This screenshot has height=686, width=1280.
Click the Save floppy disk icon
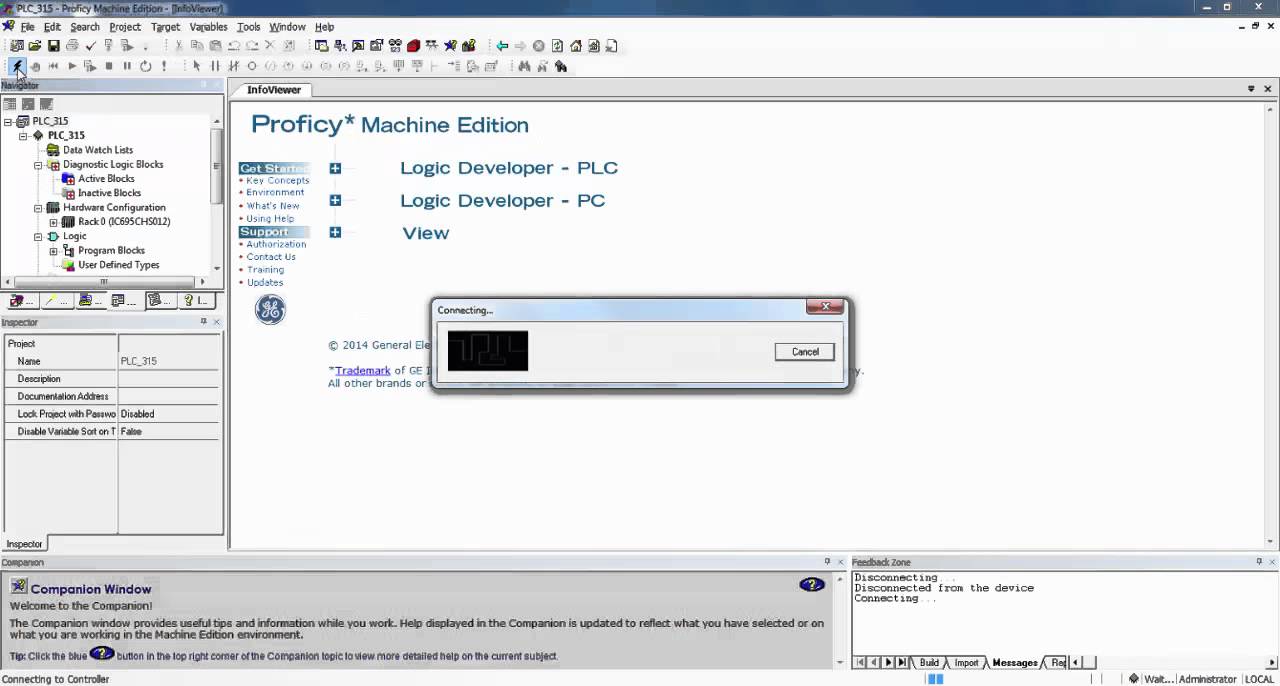click(x=53, y=45)
